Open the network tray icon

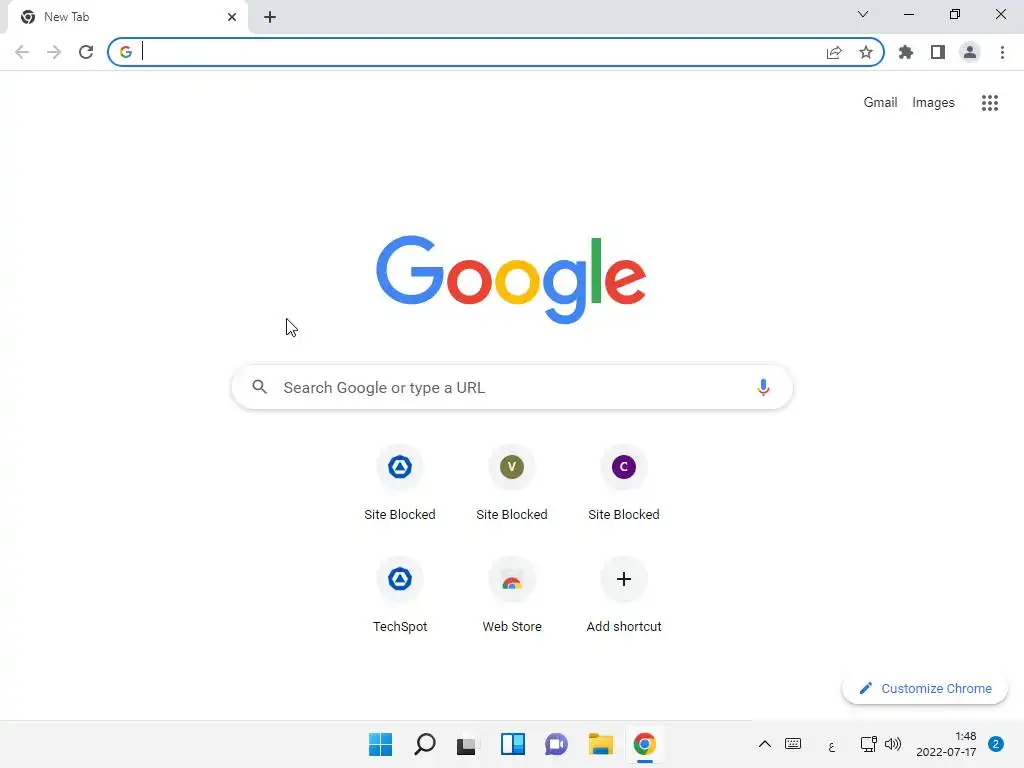[869, 744]
